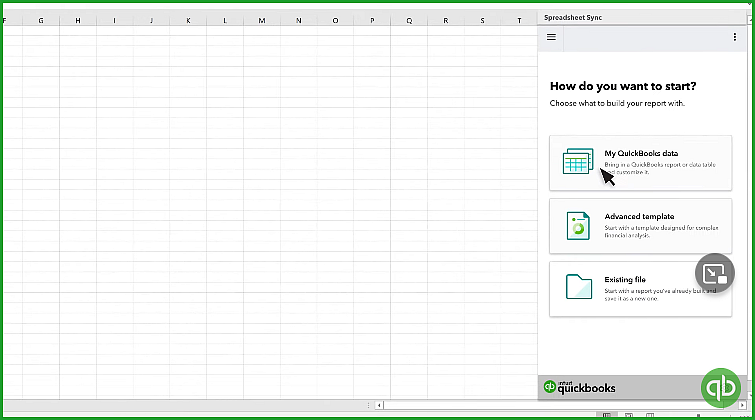Click the round picture-in-picture overlay button
The height and width of the screenshot is (420, 755).
[x=714, y=273]
